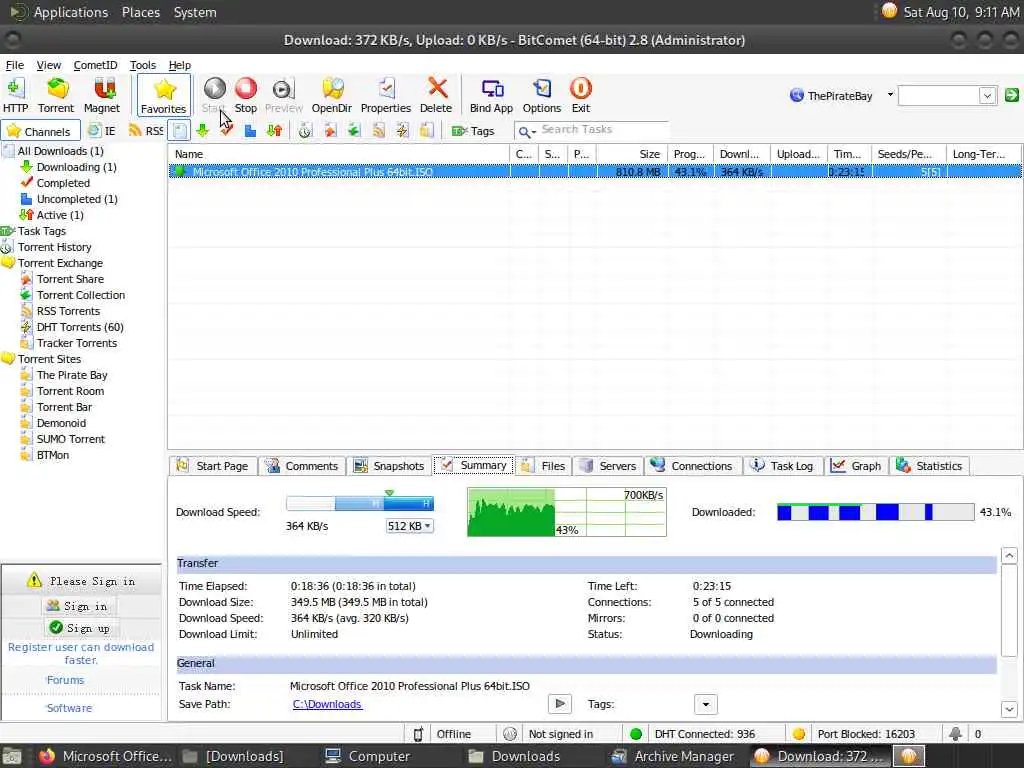
Task: Click the notification bell in status bar
Action: 955,734
